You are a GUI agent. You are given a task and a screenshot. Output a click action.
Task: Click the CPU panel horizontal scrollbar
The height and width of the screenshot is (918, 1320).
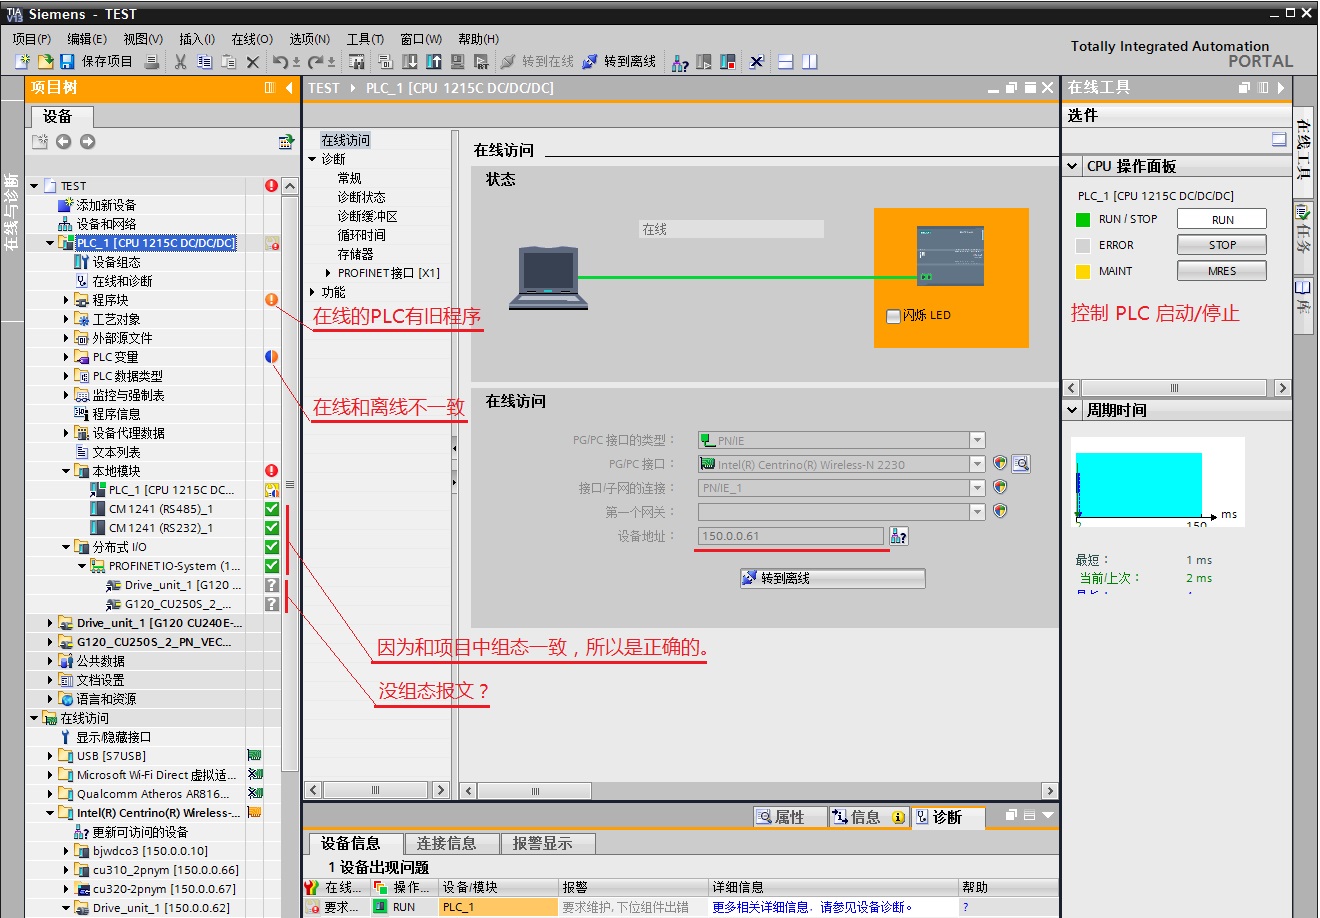pos(1175,388)
